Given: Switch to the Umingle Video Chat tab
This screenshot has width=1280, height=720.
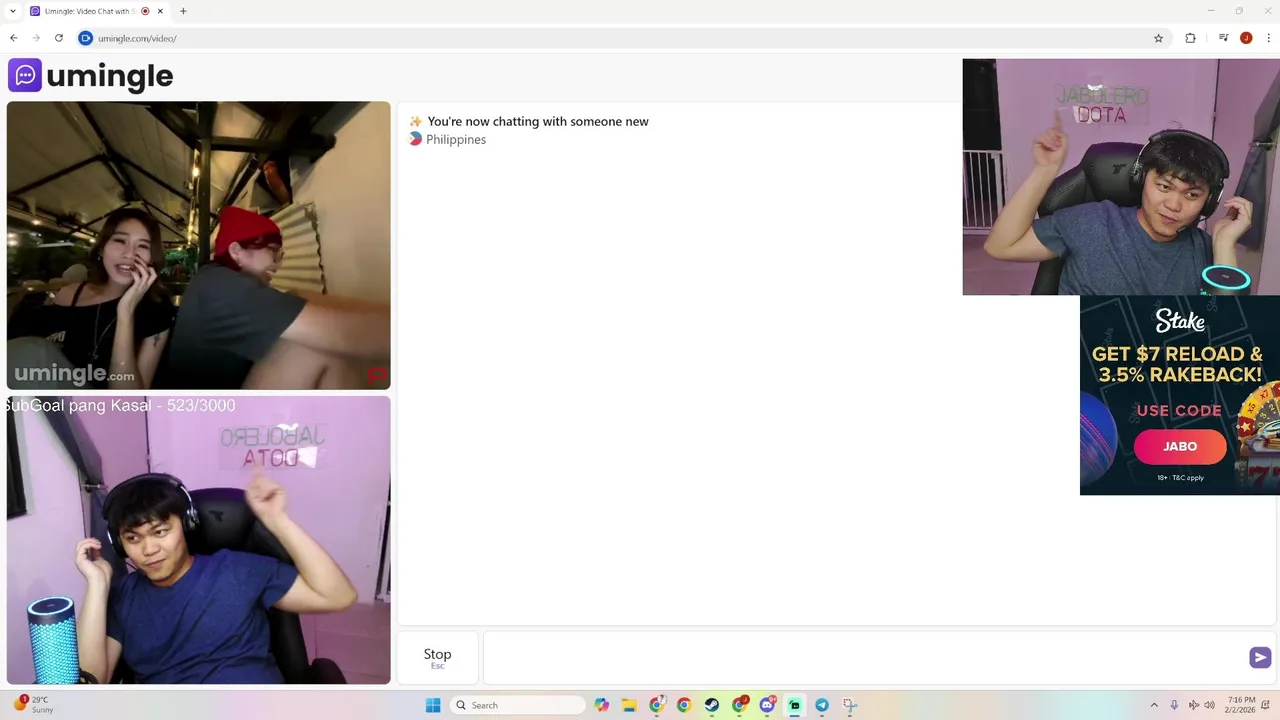Looking at the screenshot, I should pyautogui.click(x=96, y=11).
